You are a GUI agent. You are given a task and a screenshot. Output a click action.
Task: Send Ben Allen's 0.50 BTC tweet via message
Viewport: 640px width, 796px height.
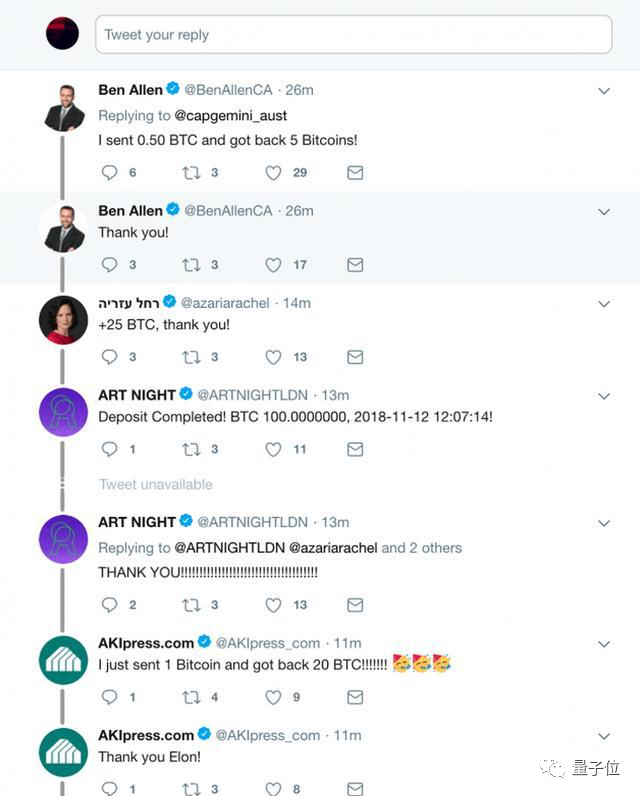354,173
